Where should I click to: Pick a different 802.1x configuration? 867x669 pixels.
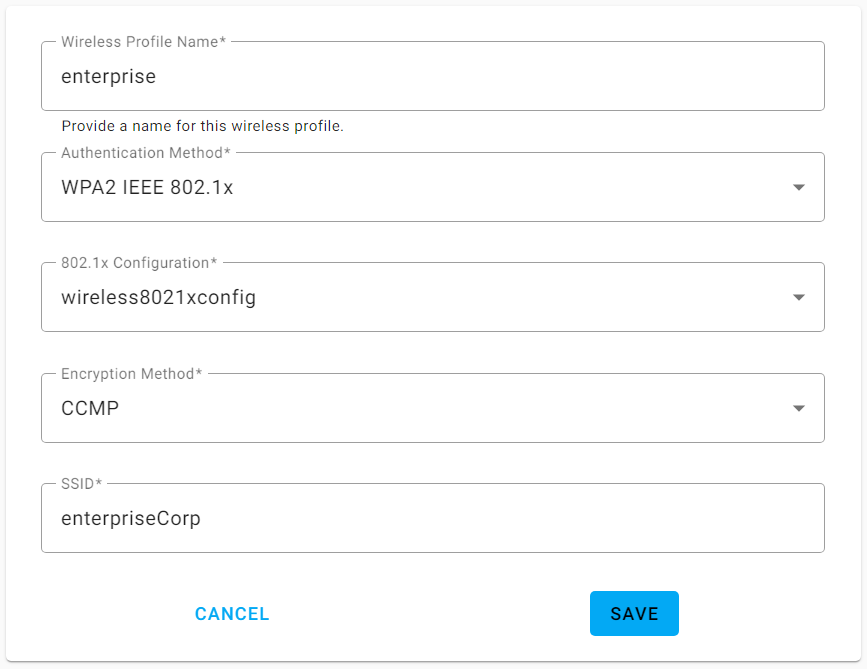click(430, 296)
